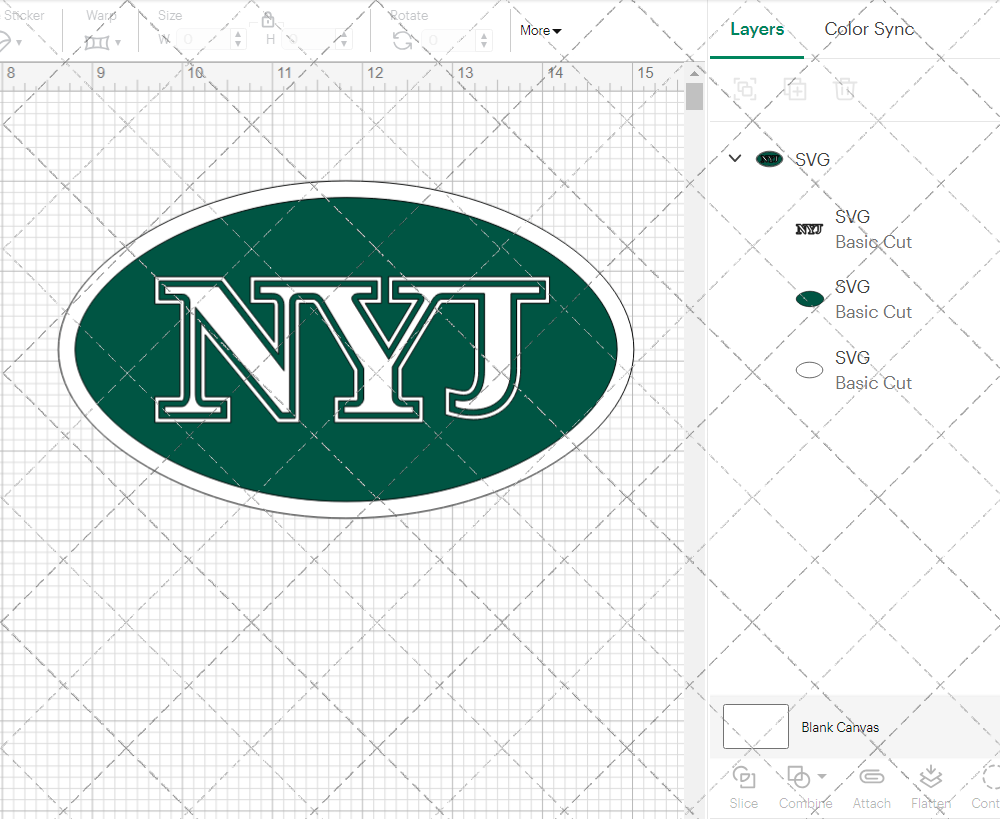Open the More dropdown menu
The width and height of the screenshot is (1000, 819).
point(540,31)
